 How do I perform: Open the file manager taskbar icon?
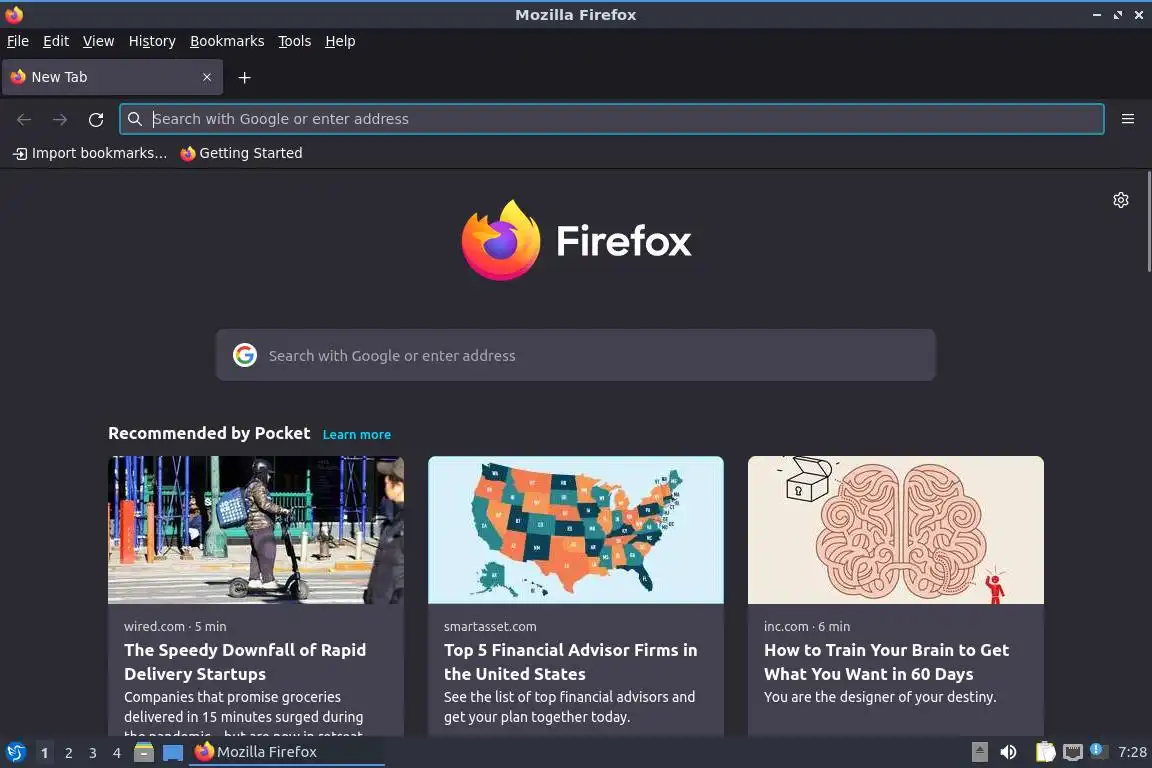(x=144, y=753)
